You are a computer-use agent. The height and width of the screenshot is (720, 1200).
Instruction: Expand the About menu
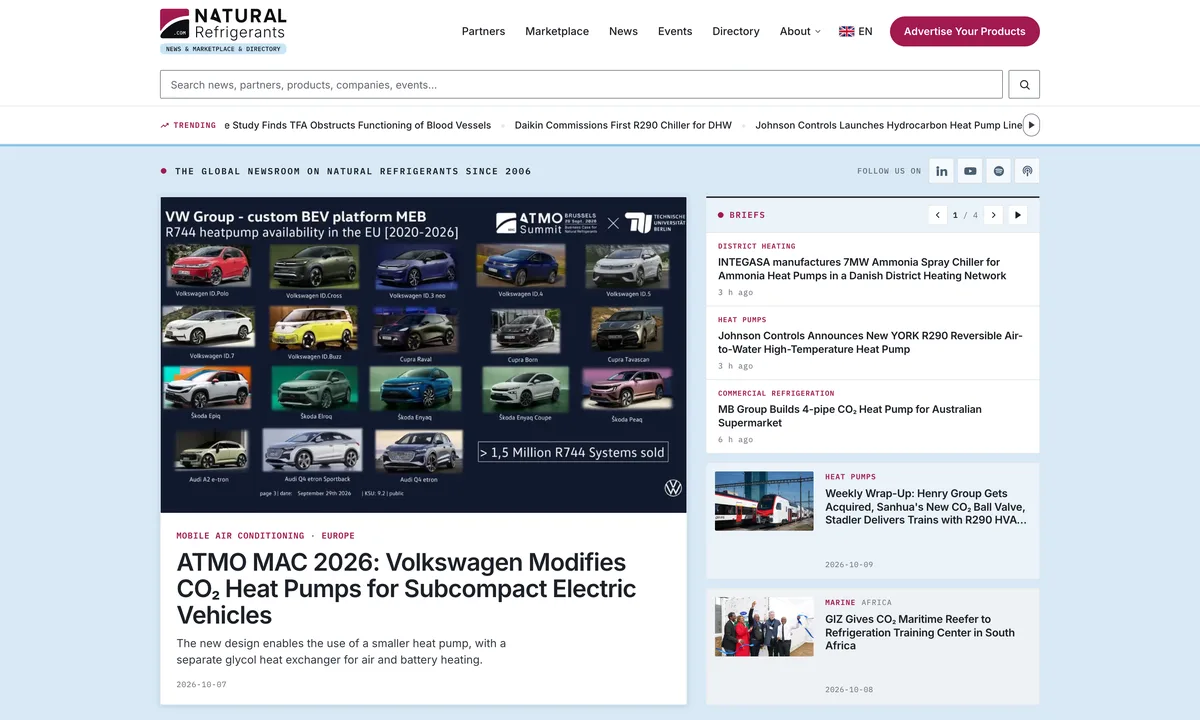click(x=800, y=31)
